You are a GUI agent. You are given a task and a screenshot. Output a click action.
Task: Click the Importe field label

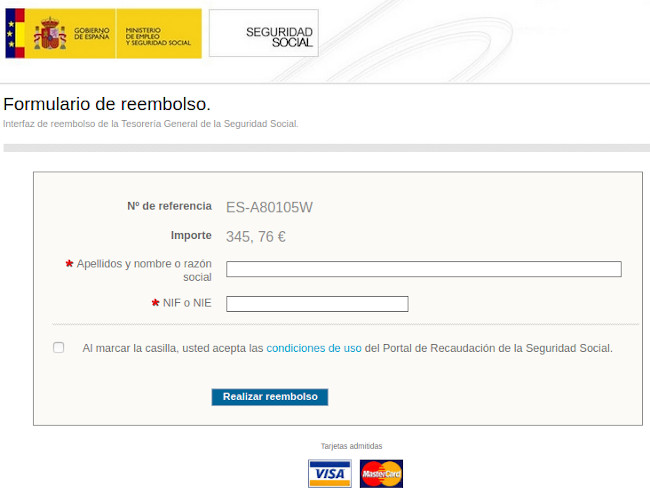pos(191,235)
